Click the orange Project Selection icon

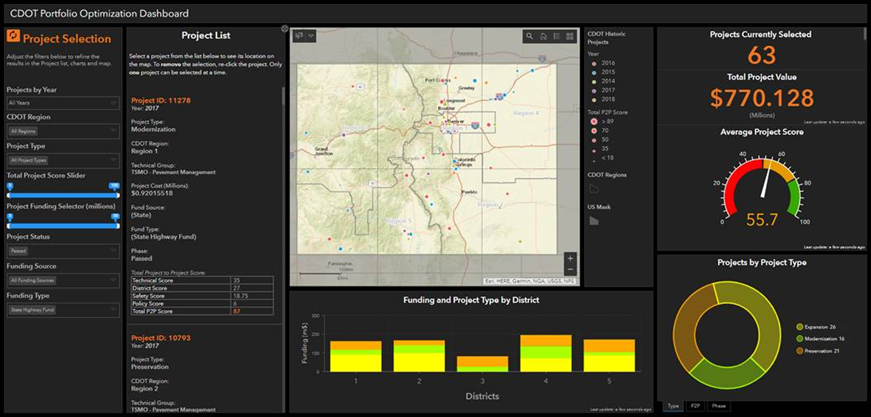pyautogui.click(x=13, y=38)
